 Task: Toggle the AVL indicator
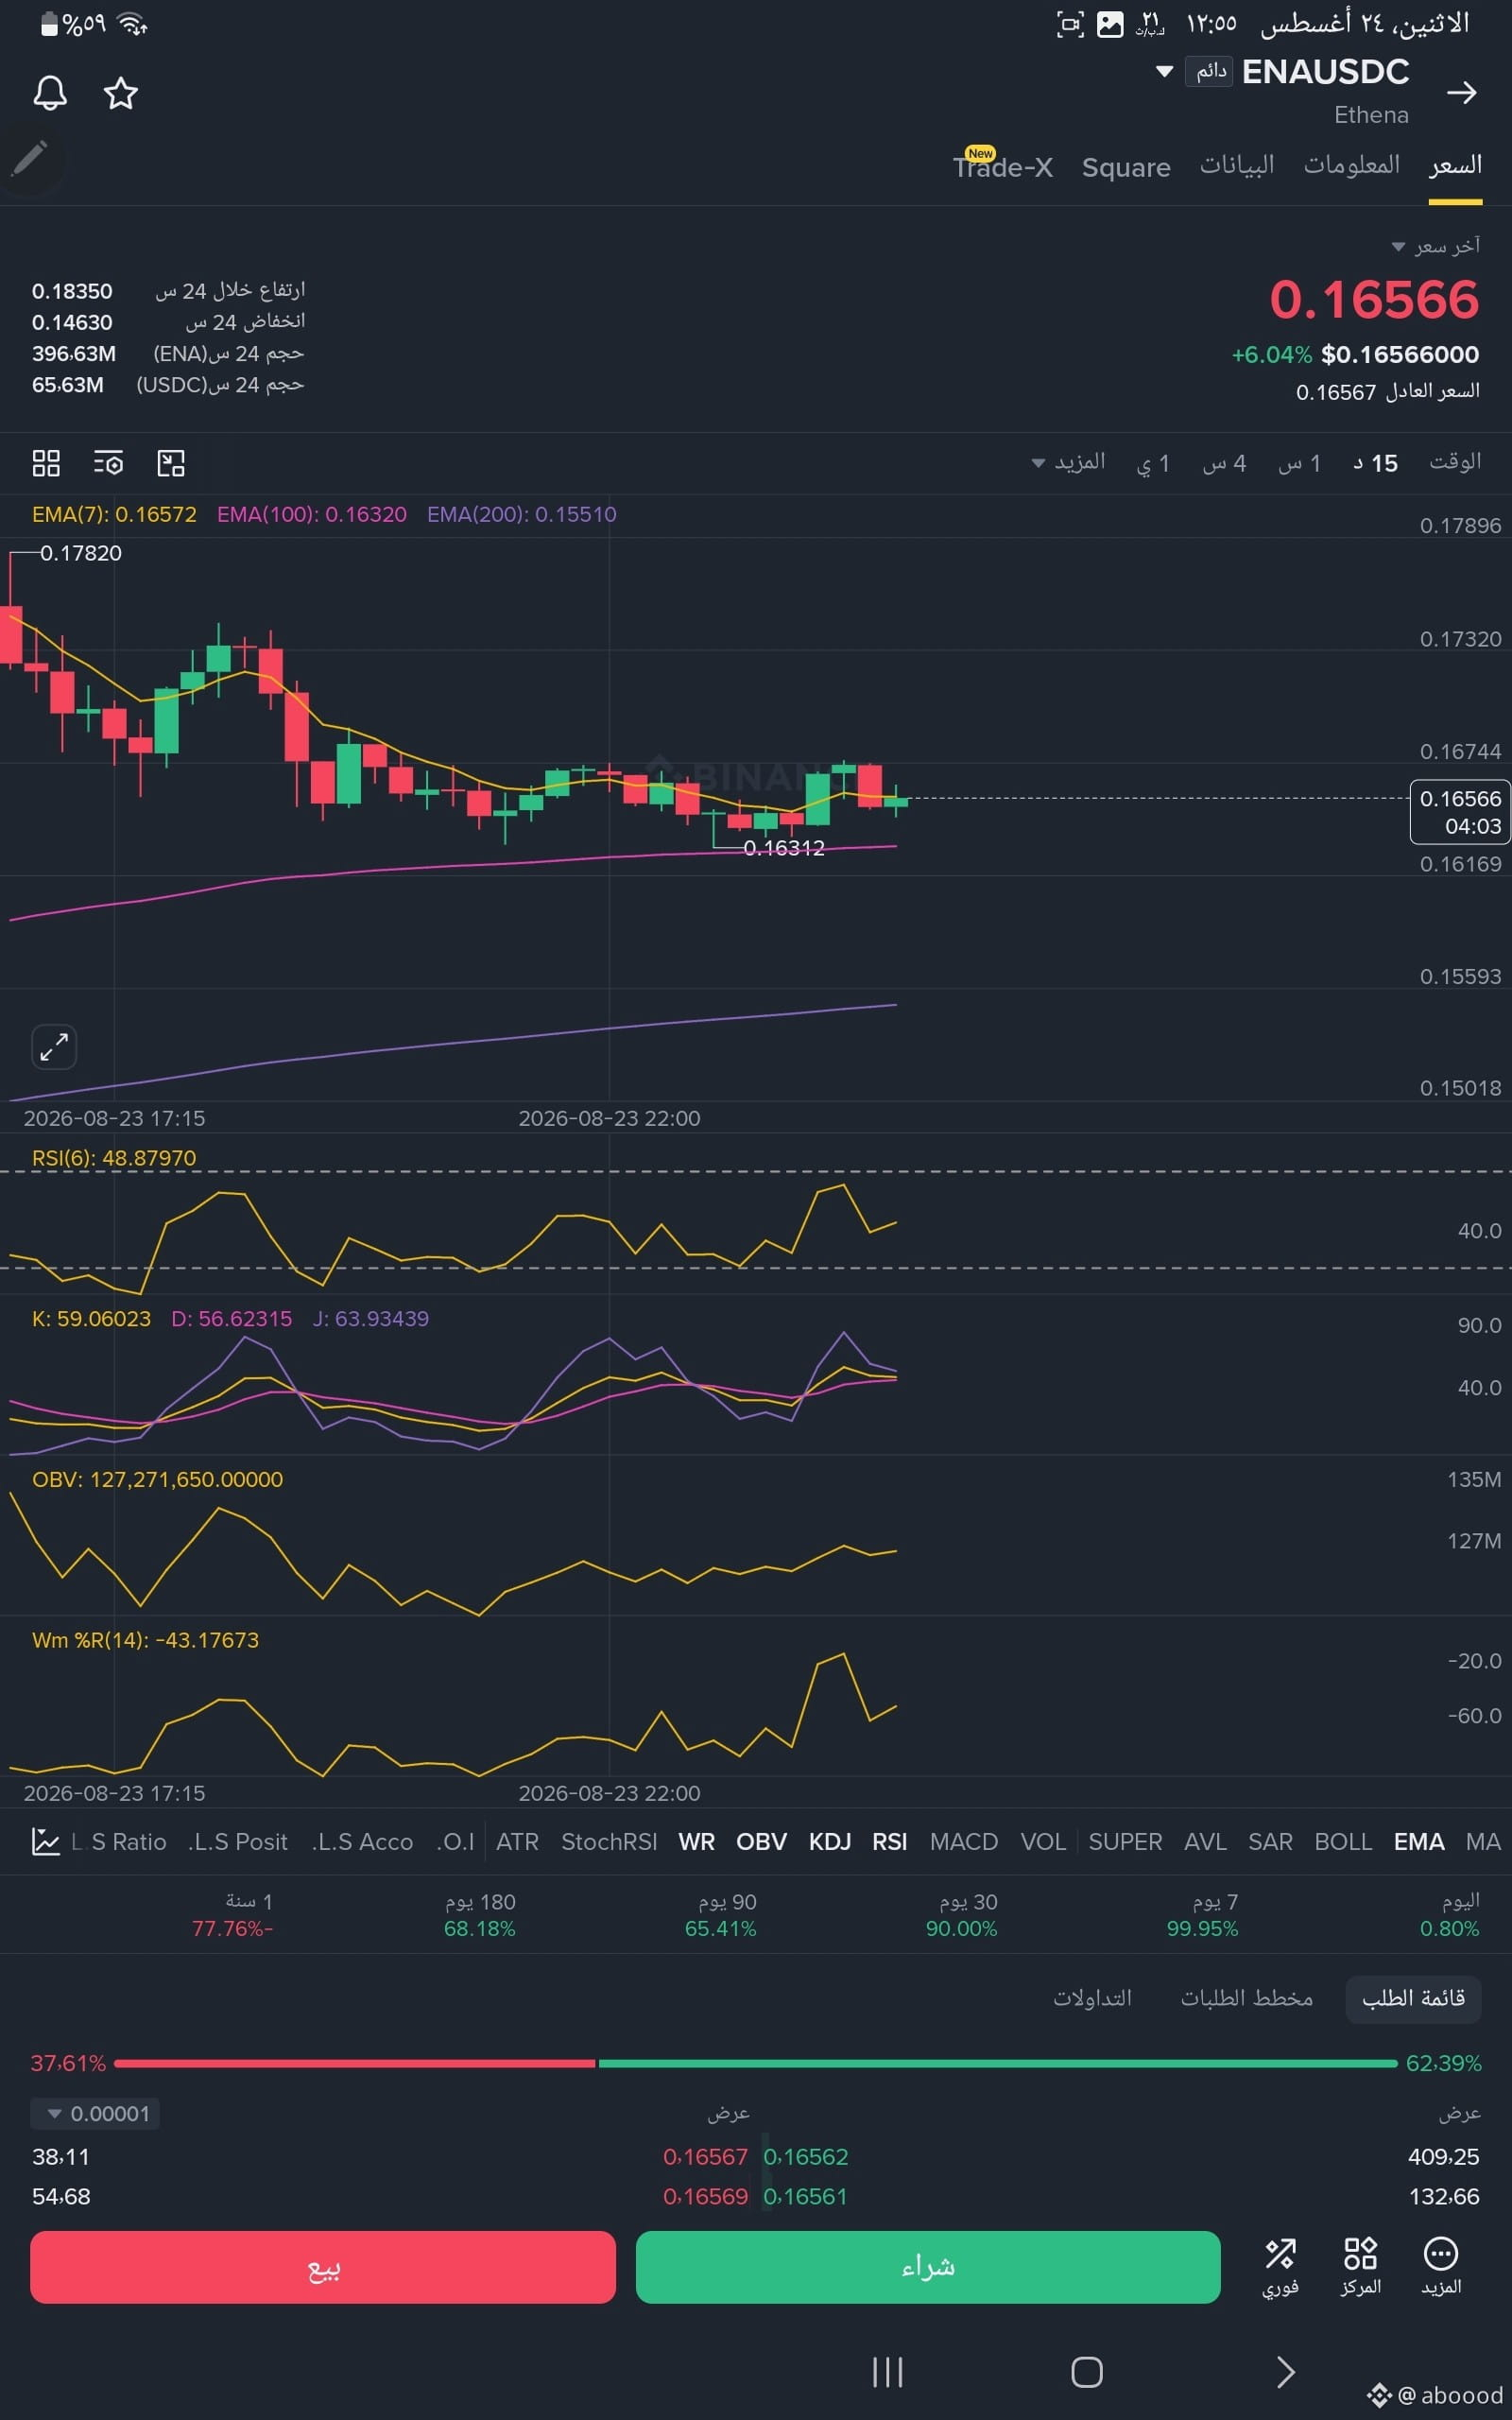click(x=1205, y=1842)
